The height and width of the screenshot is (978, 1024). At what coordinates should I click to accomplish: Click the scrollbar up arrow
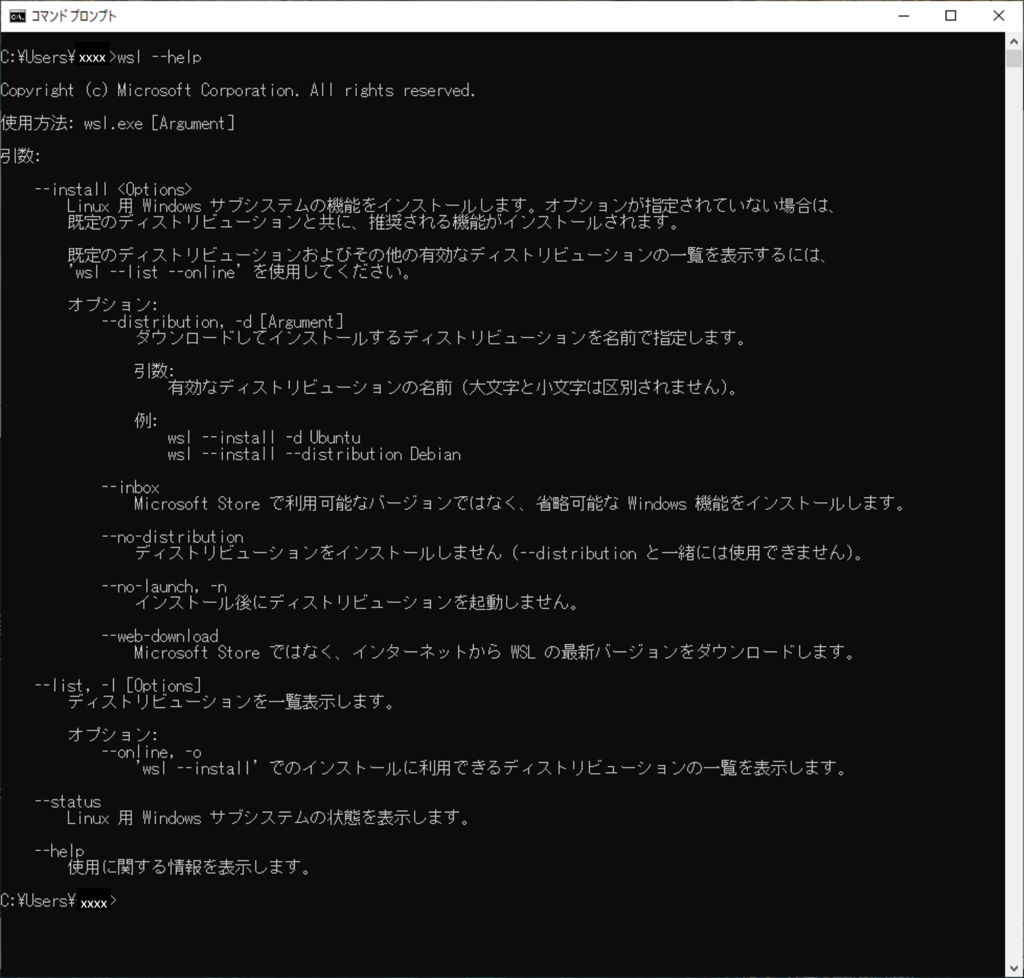click(x=1014, y=41)
